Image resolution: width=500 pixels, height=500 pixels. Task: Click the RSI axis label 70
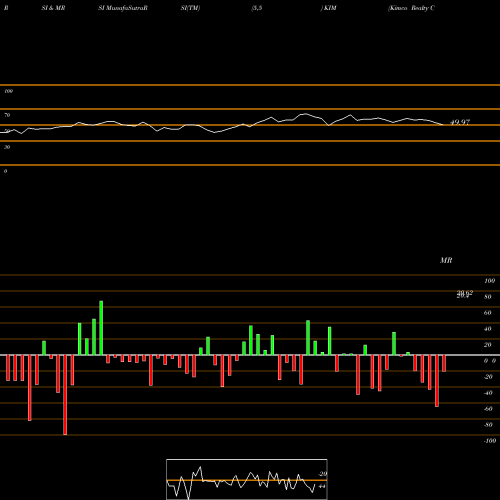tap(7, 115)
